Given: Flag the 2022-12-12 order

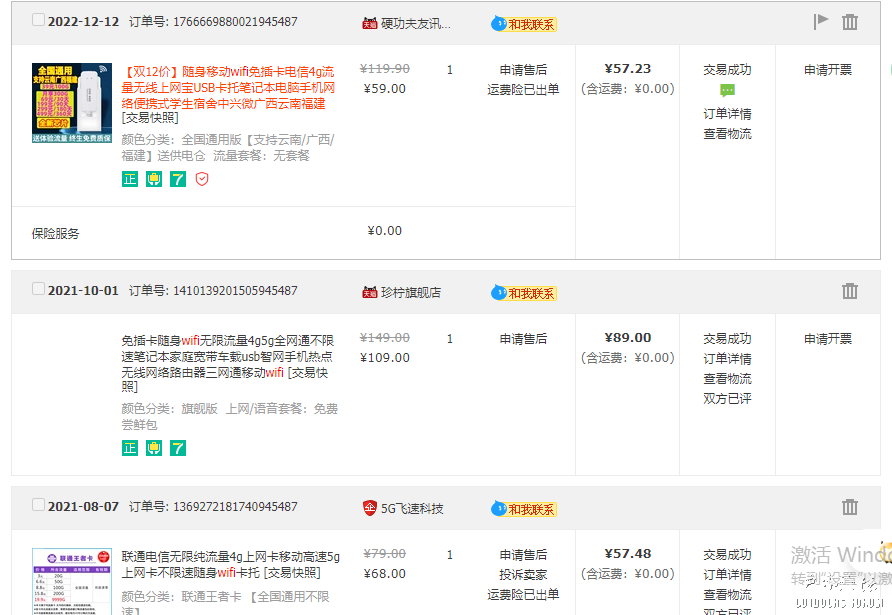Looking at the screenshot, I should tap(821, 21).
